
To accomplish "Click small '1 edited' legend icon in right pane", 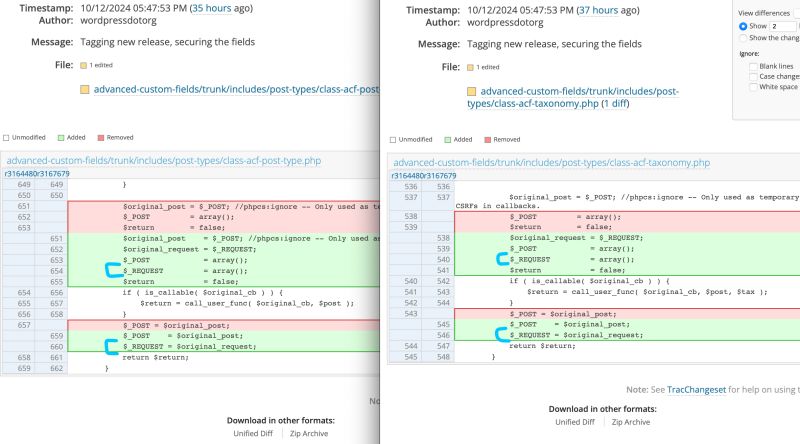I will [x=470, y=67].
